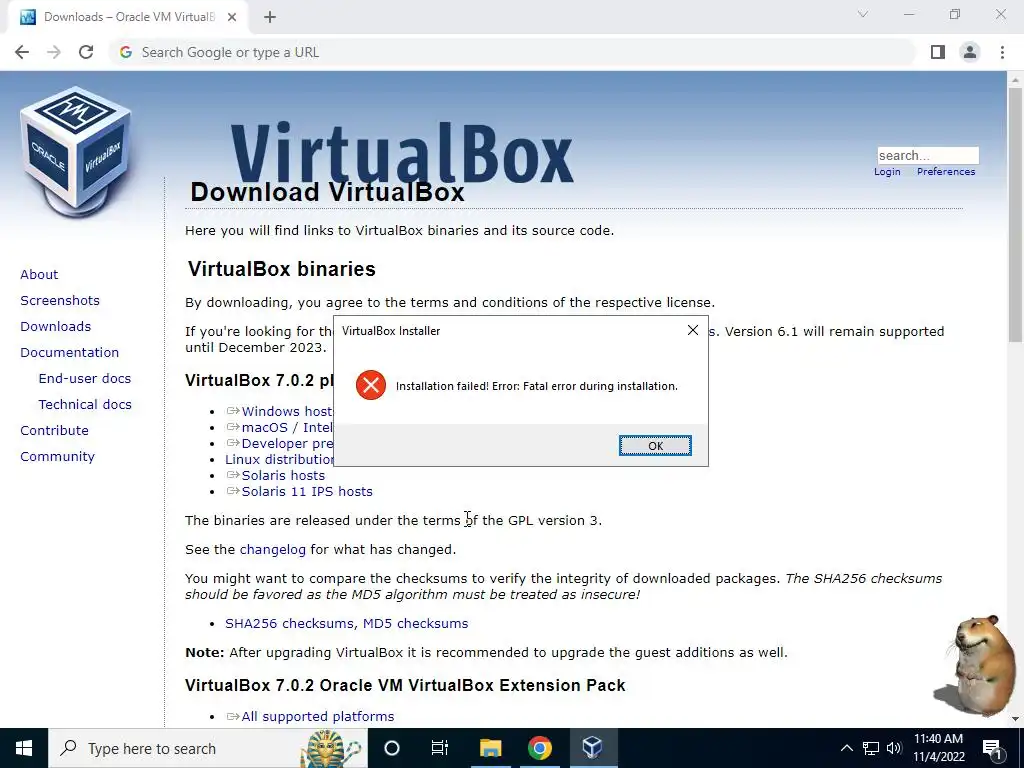Open the Windows Start menu
1024x768 pixels.
(24, 748)
